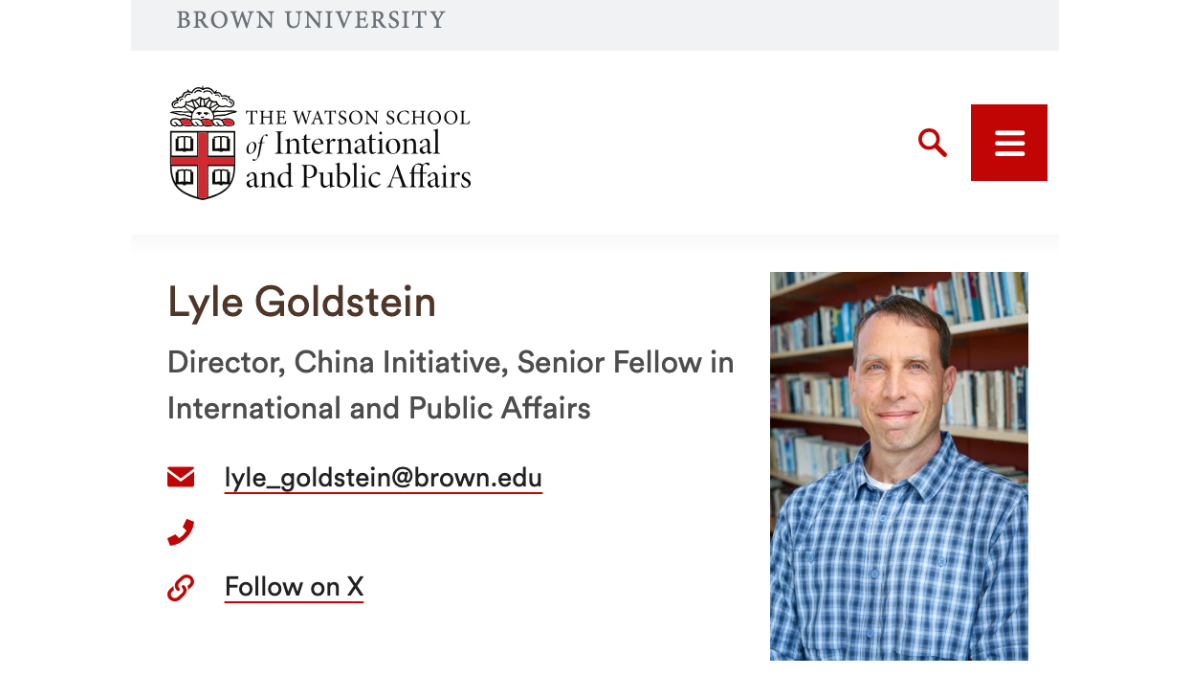Click "and Public Affairs" in the logo wordmark

pos(357,178)
